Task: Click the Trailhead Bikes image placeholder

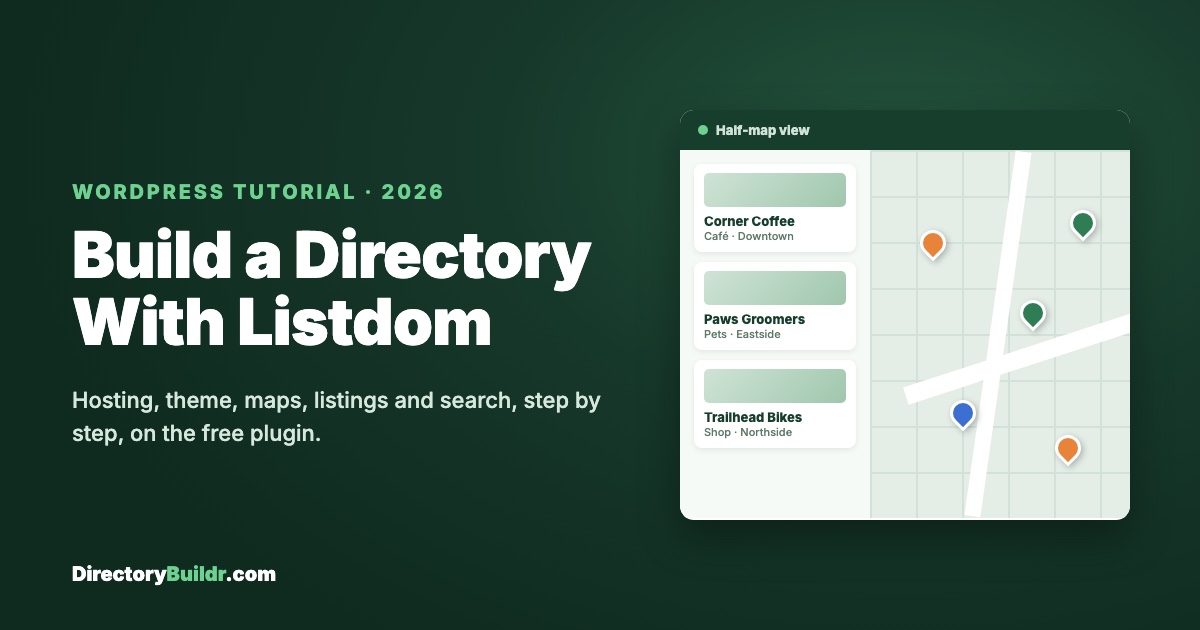Action: (x=775, y=386)
